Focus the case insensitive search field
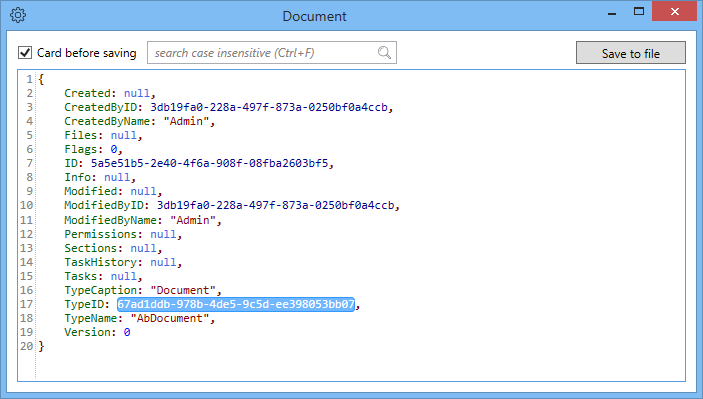 coord(272,52)
